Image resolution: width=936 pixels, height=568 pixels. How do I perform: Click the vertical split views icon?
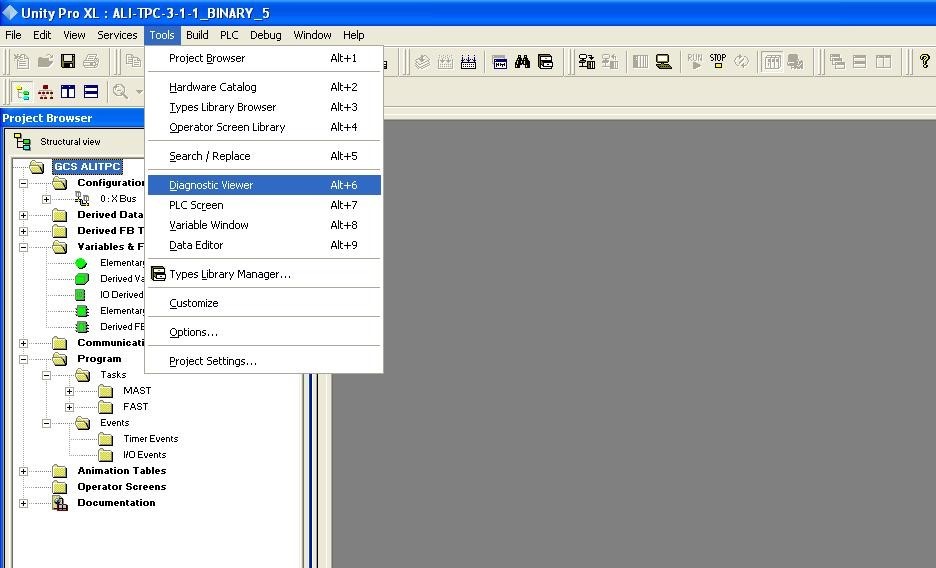pyautogui.click(x=68, y=92)
